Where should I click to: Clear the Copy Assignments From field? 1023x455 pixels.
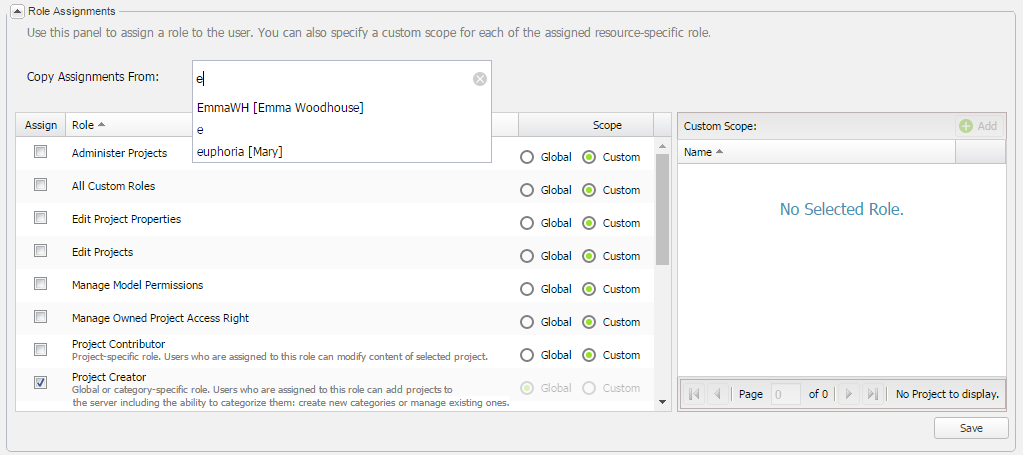point(480,79)
